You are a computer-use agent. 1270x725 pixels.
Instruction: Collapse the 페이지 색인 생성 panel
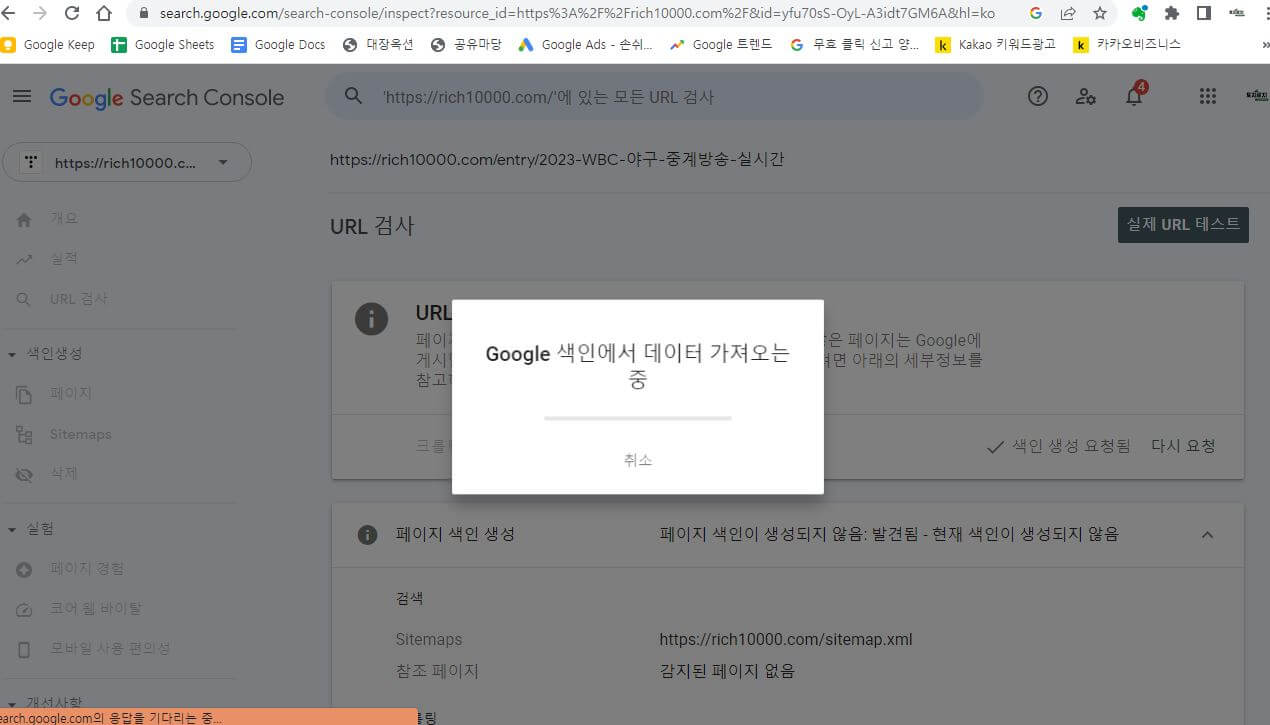[x=1207, y=534]
